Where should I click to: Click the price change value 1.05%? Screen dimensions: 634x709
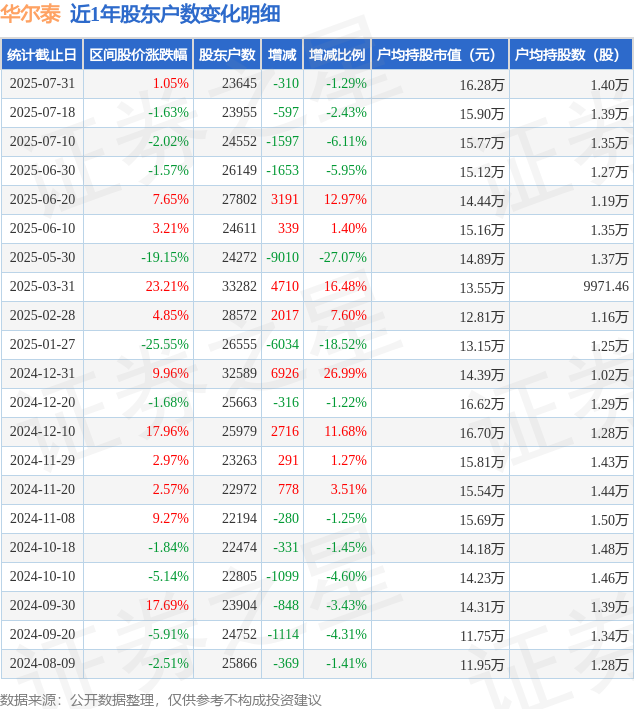(170, 83)
